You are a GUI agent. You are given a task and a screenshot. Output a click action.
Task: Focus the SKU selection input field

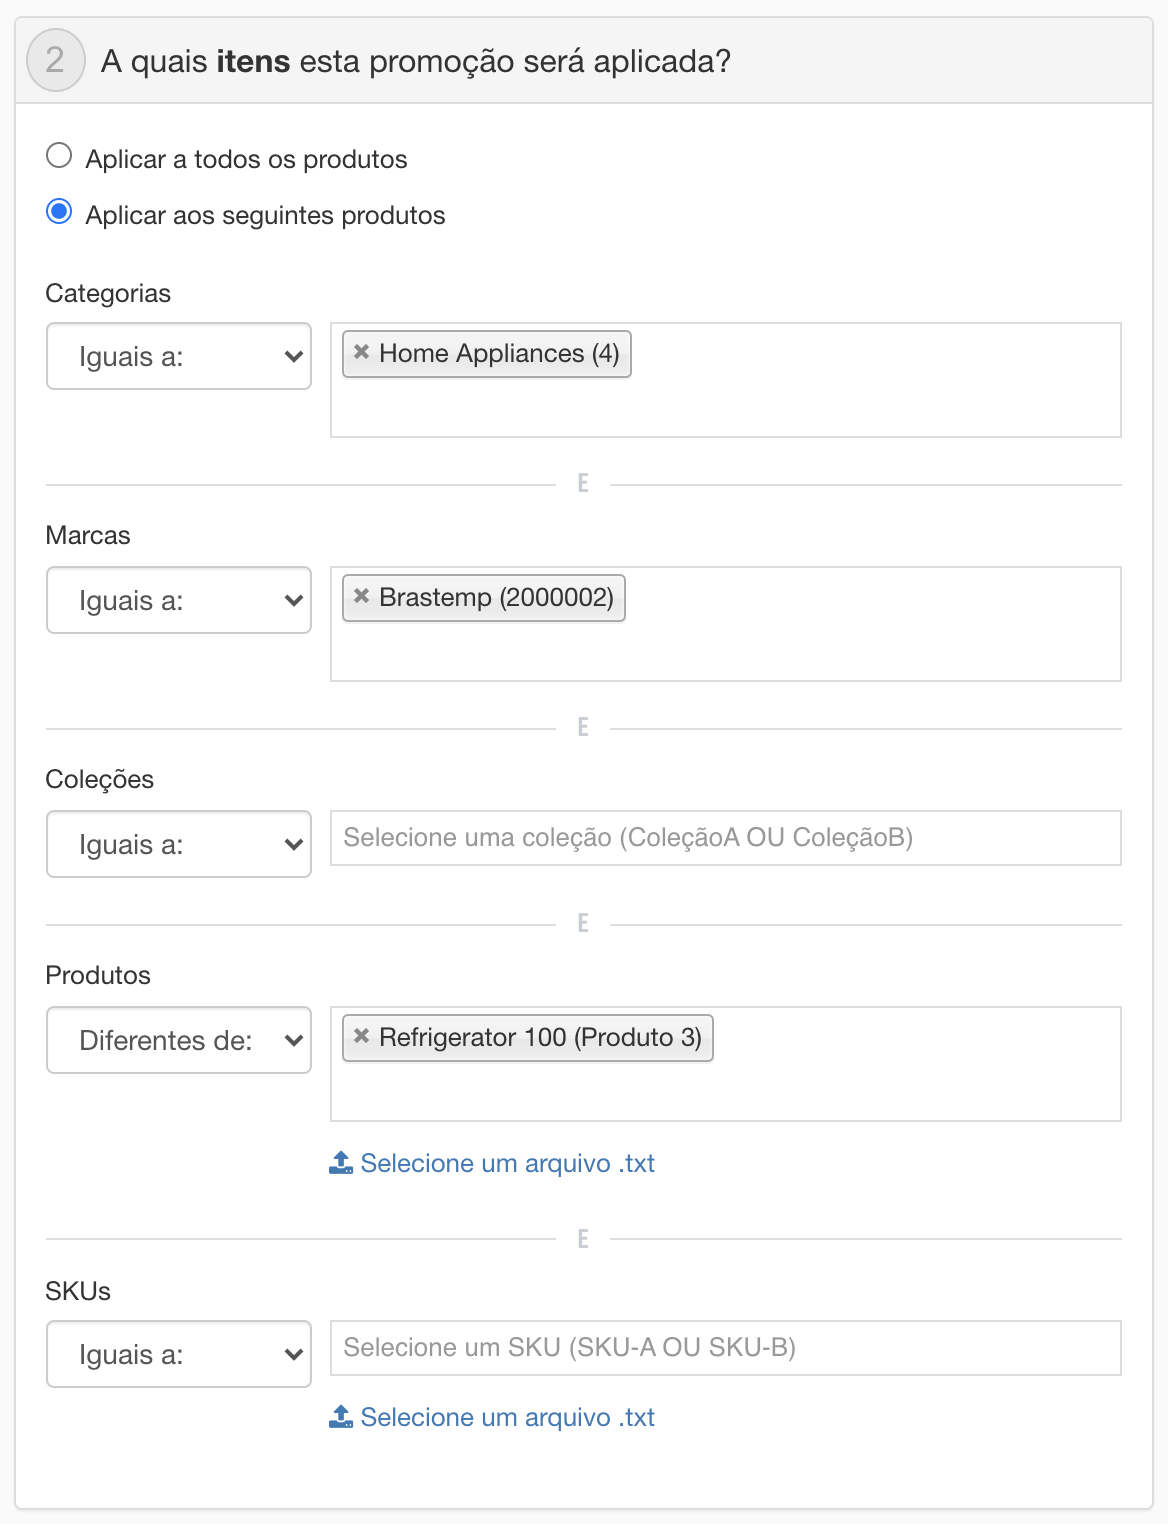725,1348
